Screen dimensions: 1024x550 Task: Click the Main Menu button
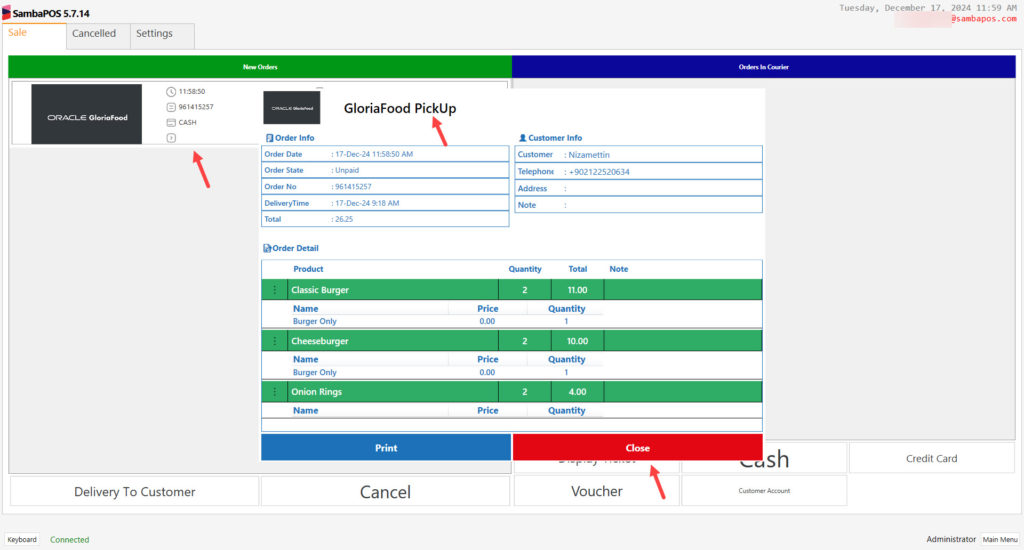1000,540
